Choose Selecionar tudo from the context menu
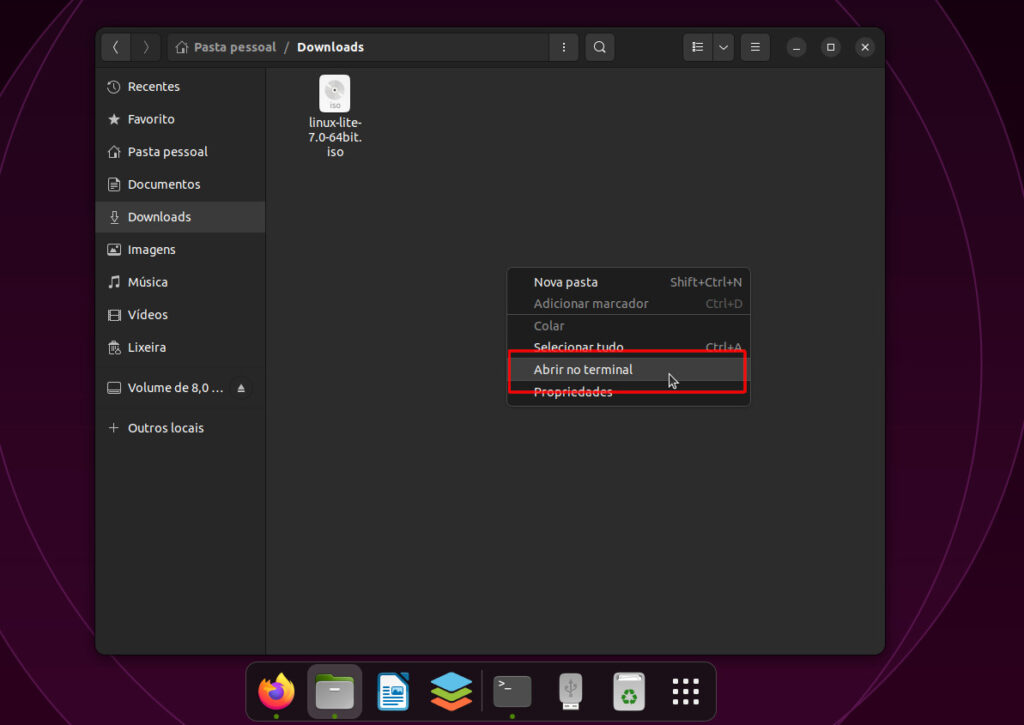1024x725 pixels. 628,347
